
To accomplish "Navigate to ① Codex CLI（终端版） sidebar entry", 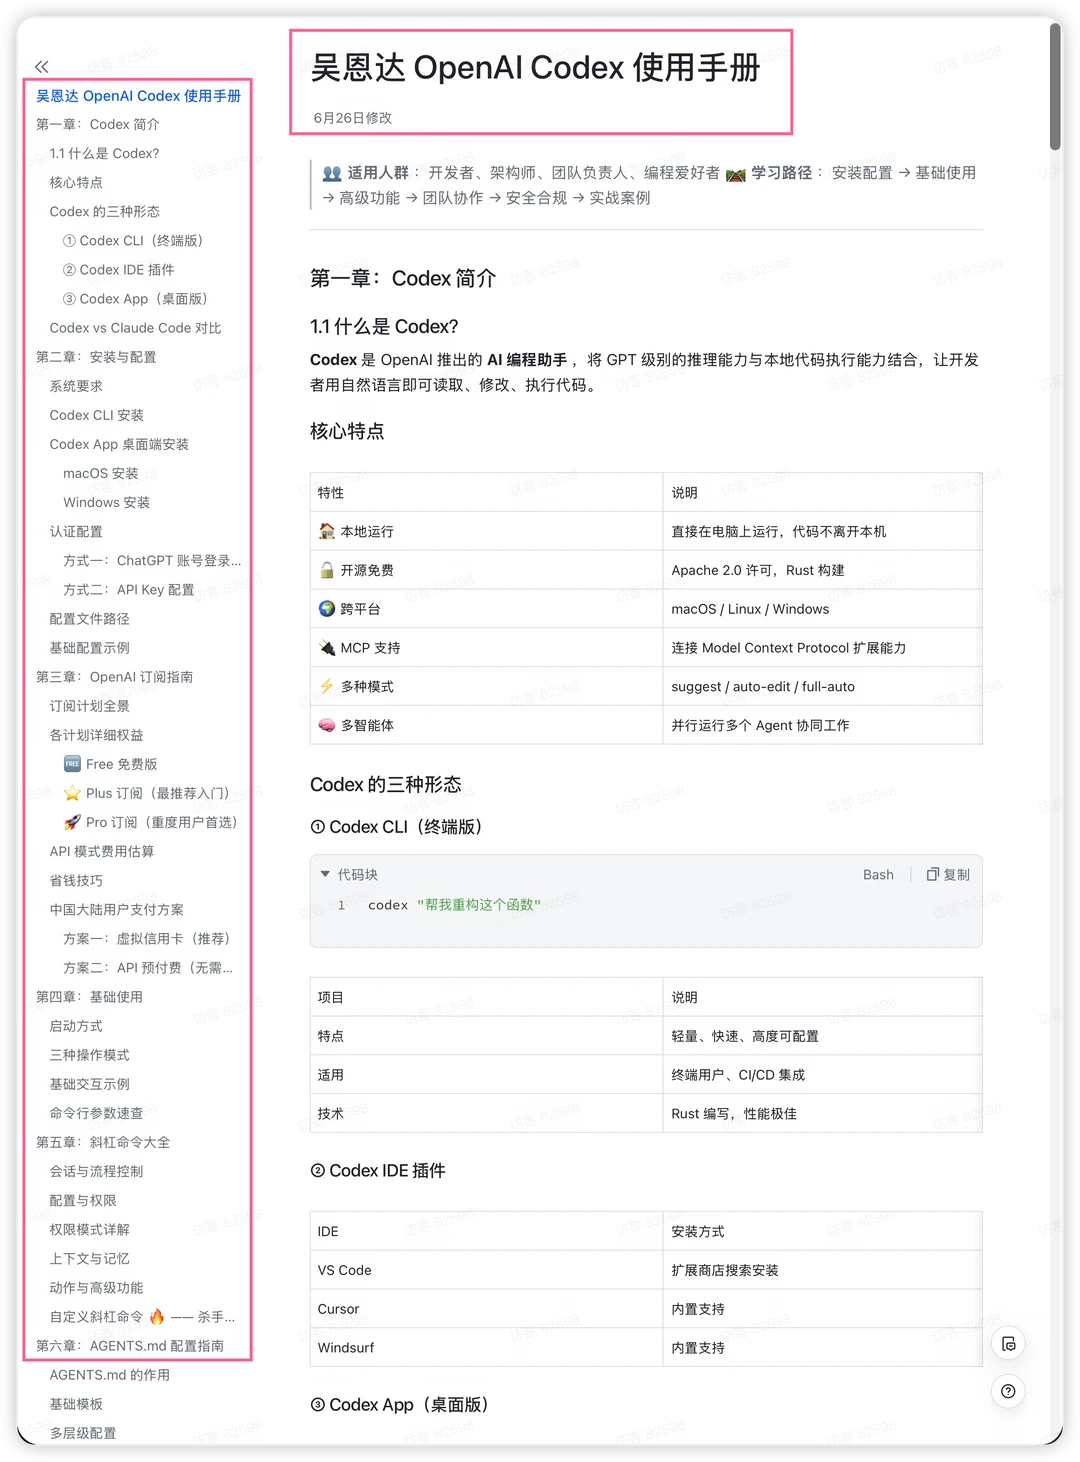I will click(133, 240).
